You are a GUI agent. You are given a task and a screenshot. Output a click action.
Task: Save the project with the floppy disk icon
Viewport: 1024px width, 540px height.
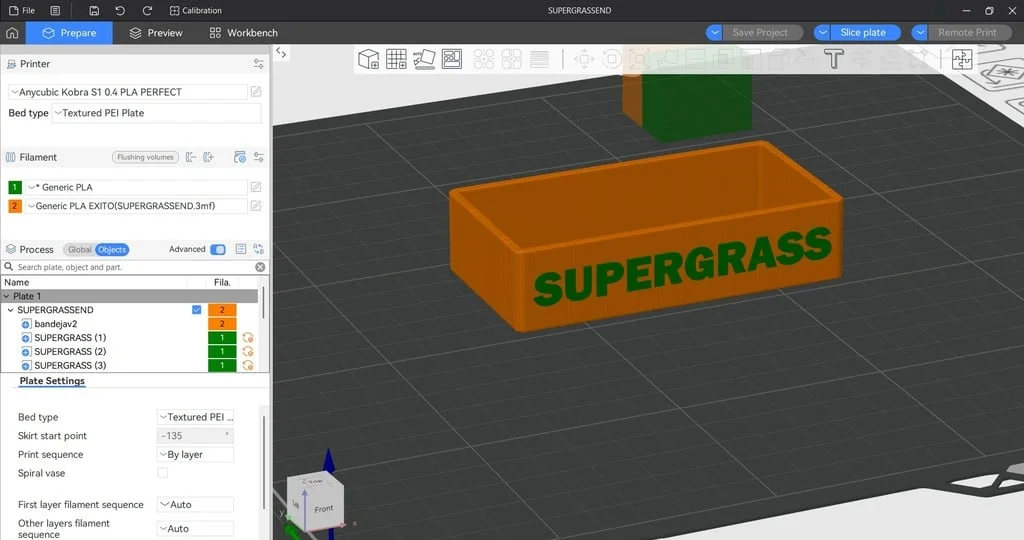tap(94, 10)
